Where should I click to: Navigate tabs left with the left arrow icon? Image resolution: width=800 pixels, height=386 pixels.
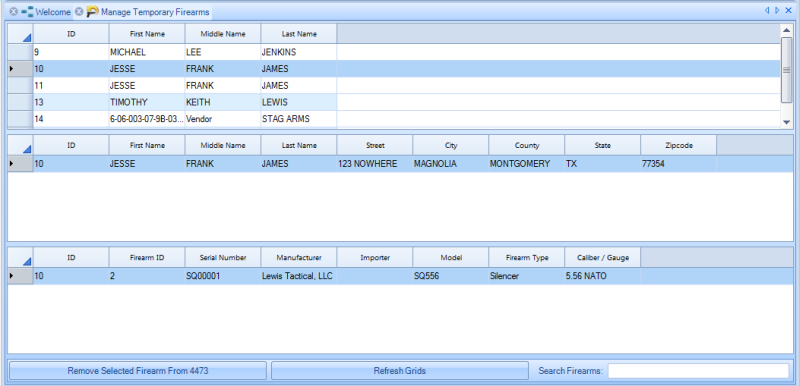(x=767, y=10)
